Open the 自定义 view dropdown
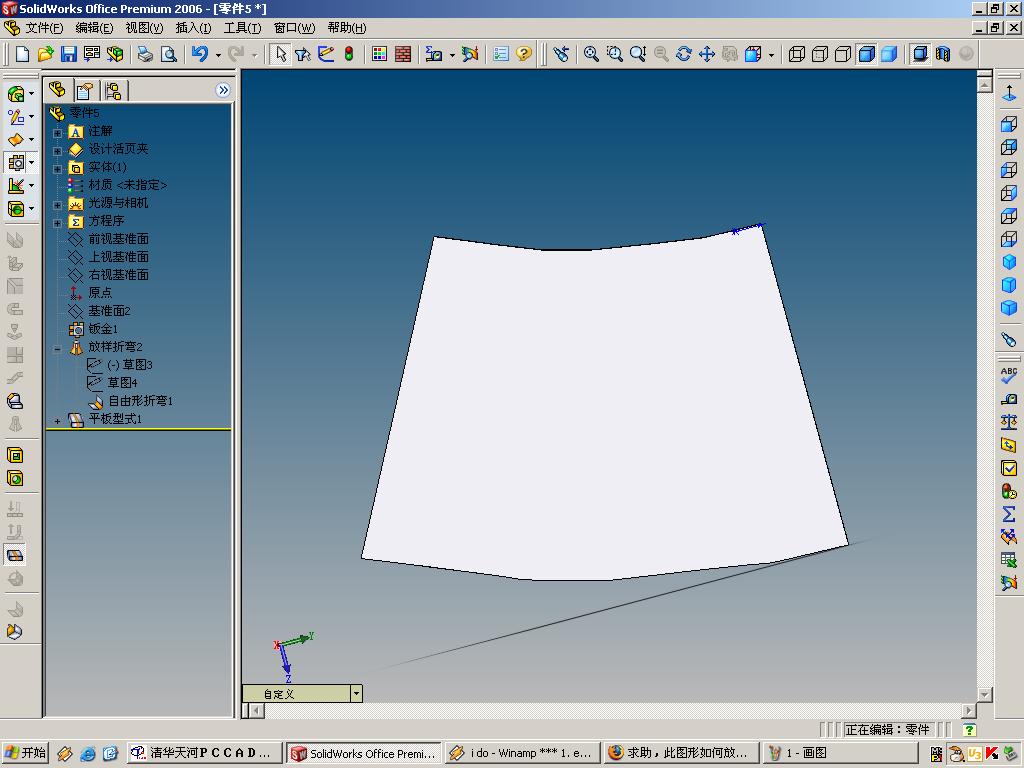 356,694
